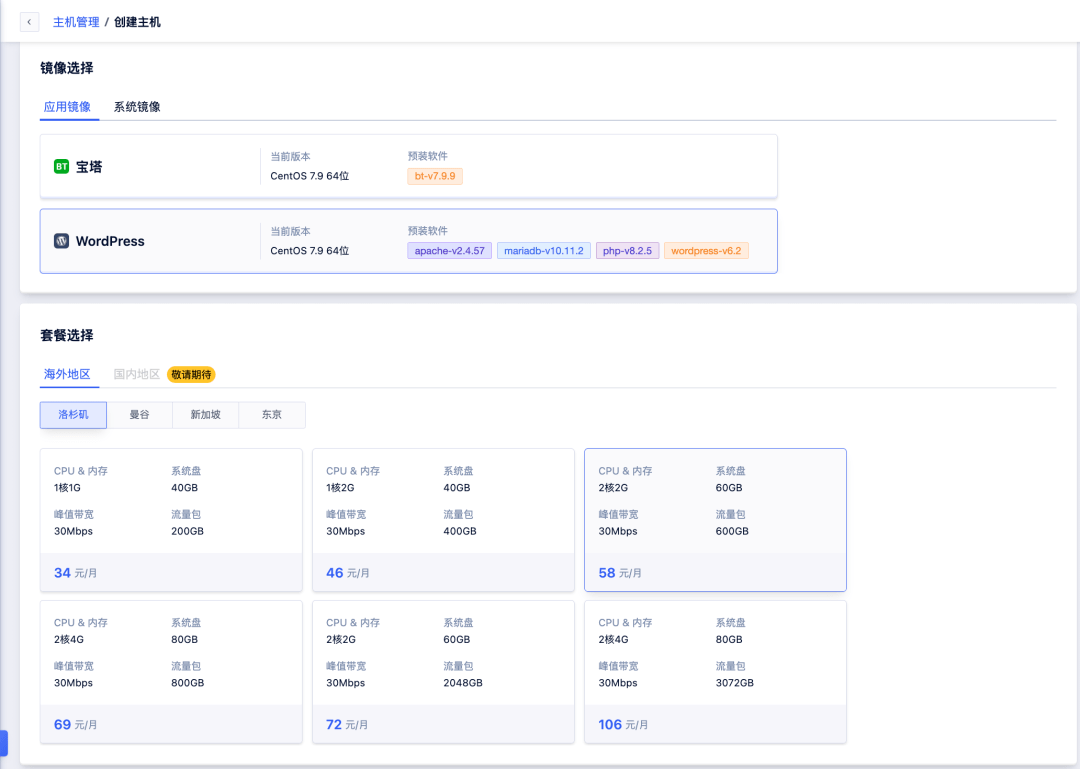Select the 58 元/月 plan card
Image resolution: width=1080 pixels, height=769 pixels.
point(715,520)
